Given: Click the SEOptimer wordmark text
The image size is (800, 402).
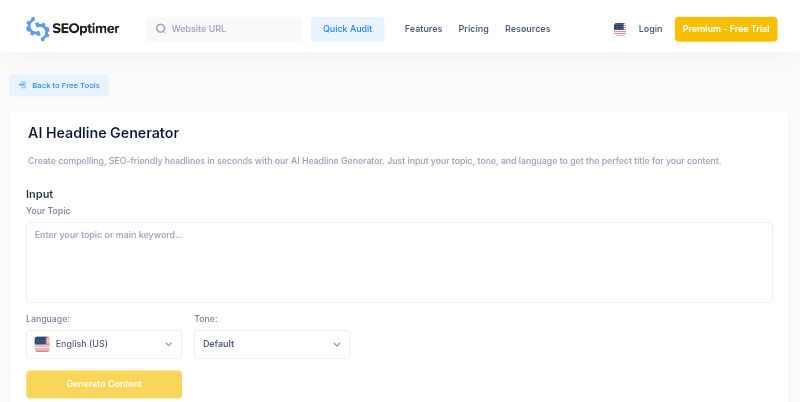Looking at the screenshot, I should click(86, 29).
